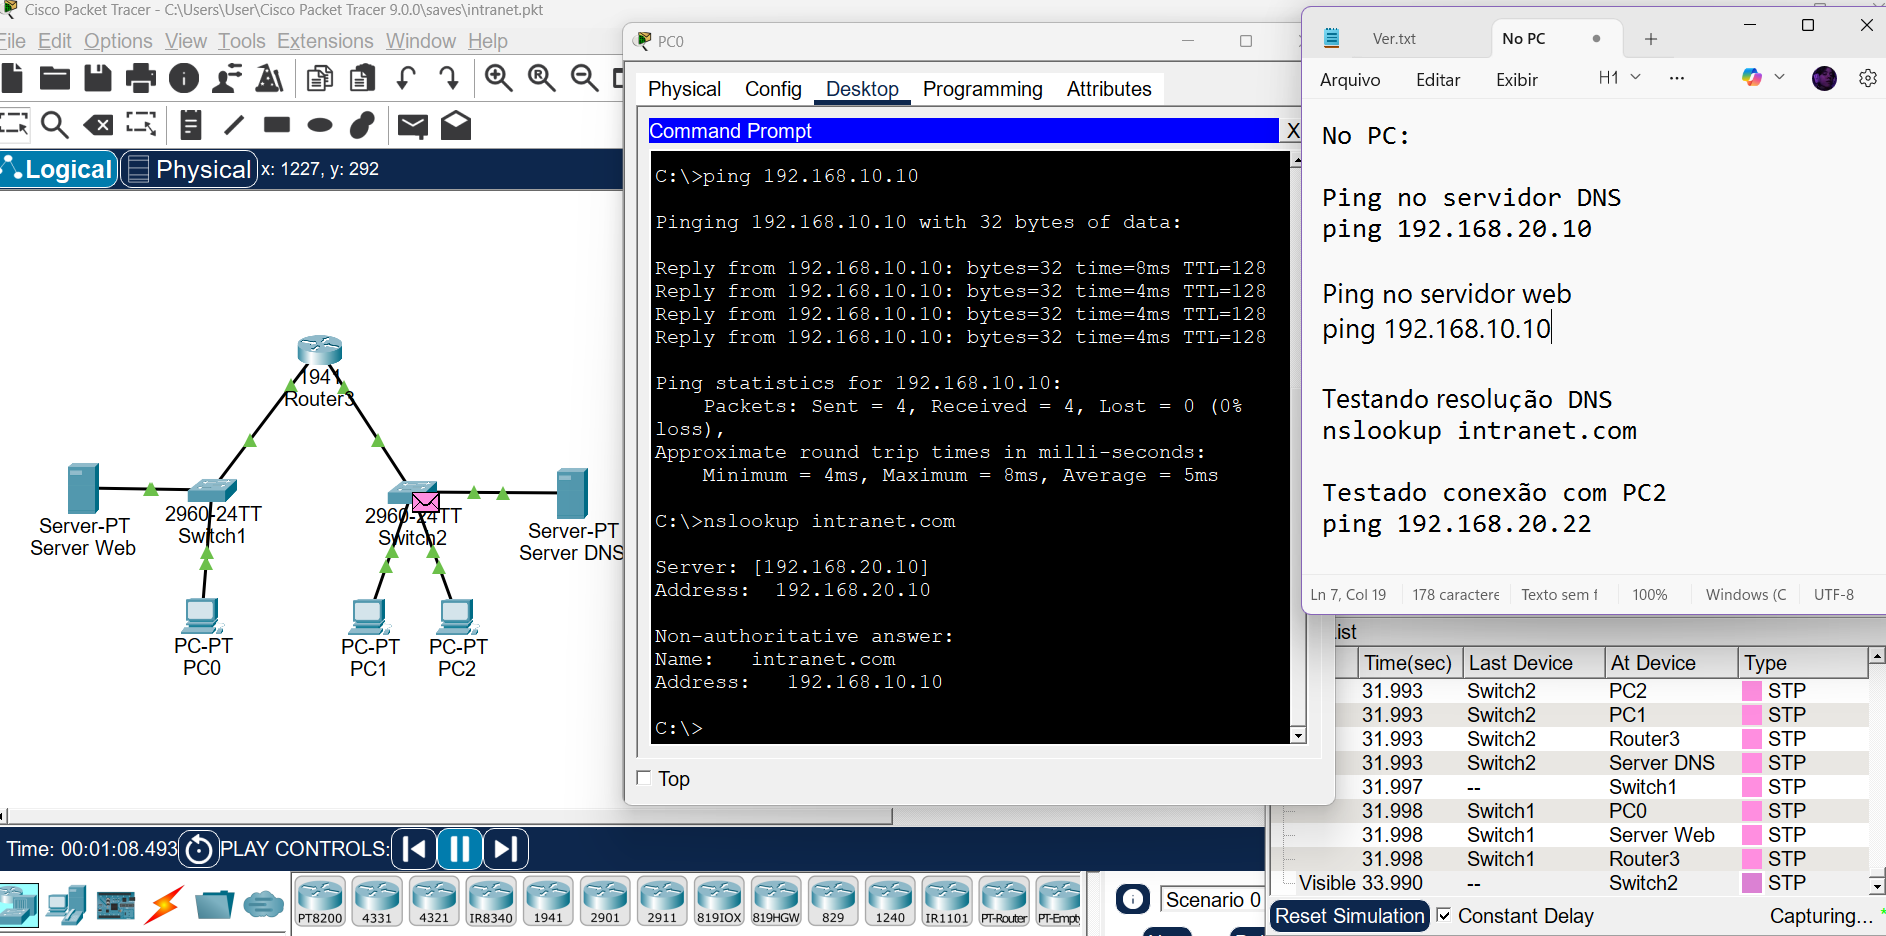Choose the Draw Ellipse tool
1886x936 pixels.
320,125
